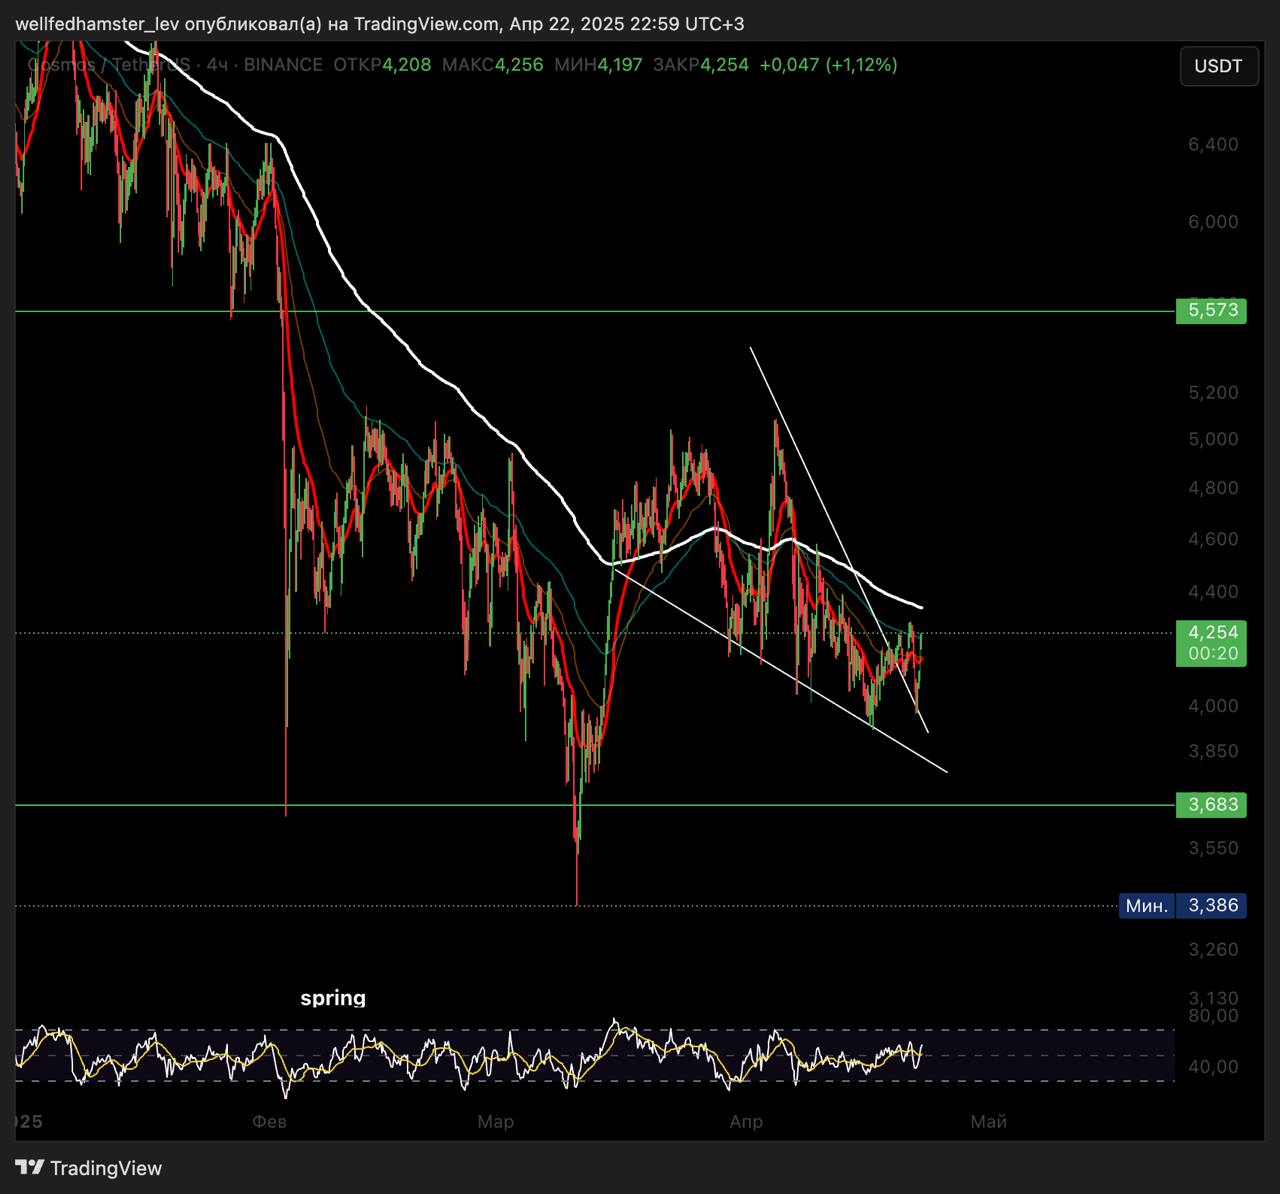Click the BINANCE exchange label in chart header
The image size is (1280, 1194).
point(283,65)
